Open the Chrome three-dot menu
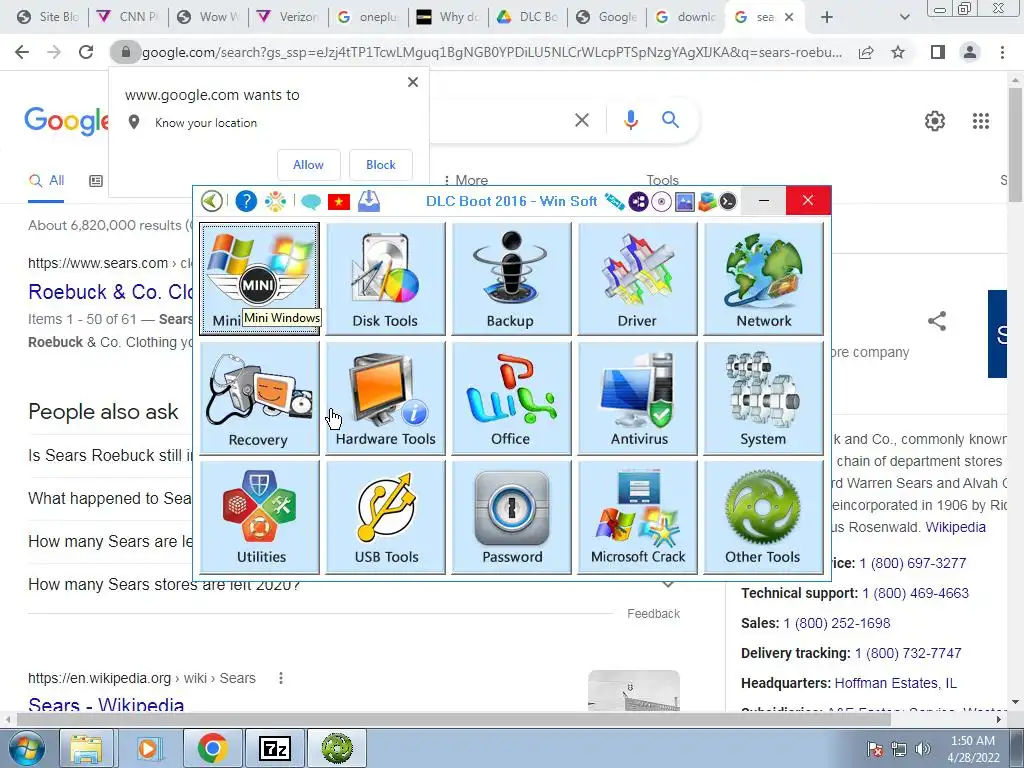1024x768 pixels. (x=1002, y=52)
